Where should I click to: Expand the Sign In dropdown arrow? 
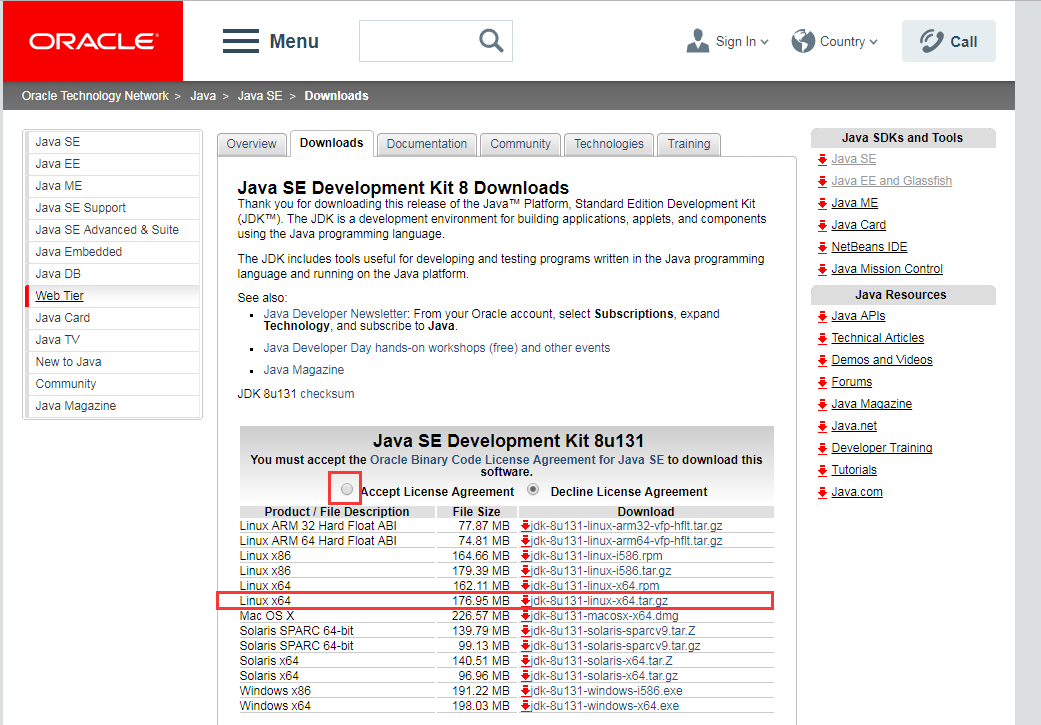point(764,42)
